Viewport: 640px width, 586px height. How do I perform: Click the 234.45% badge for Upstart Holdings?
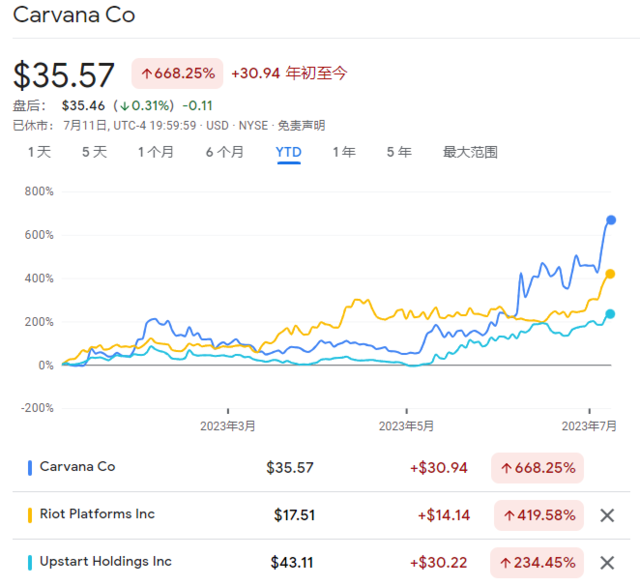(537, 562)
